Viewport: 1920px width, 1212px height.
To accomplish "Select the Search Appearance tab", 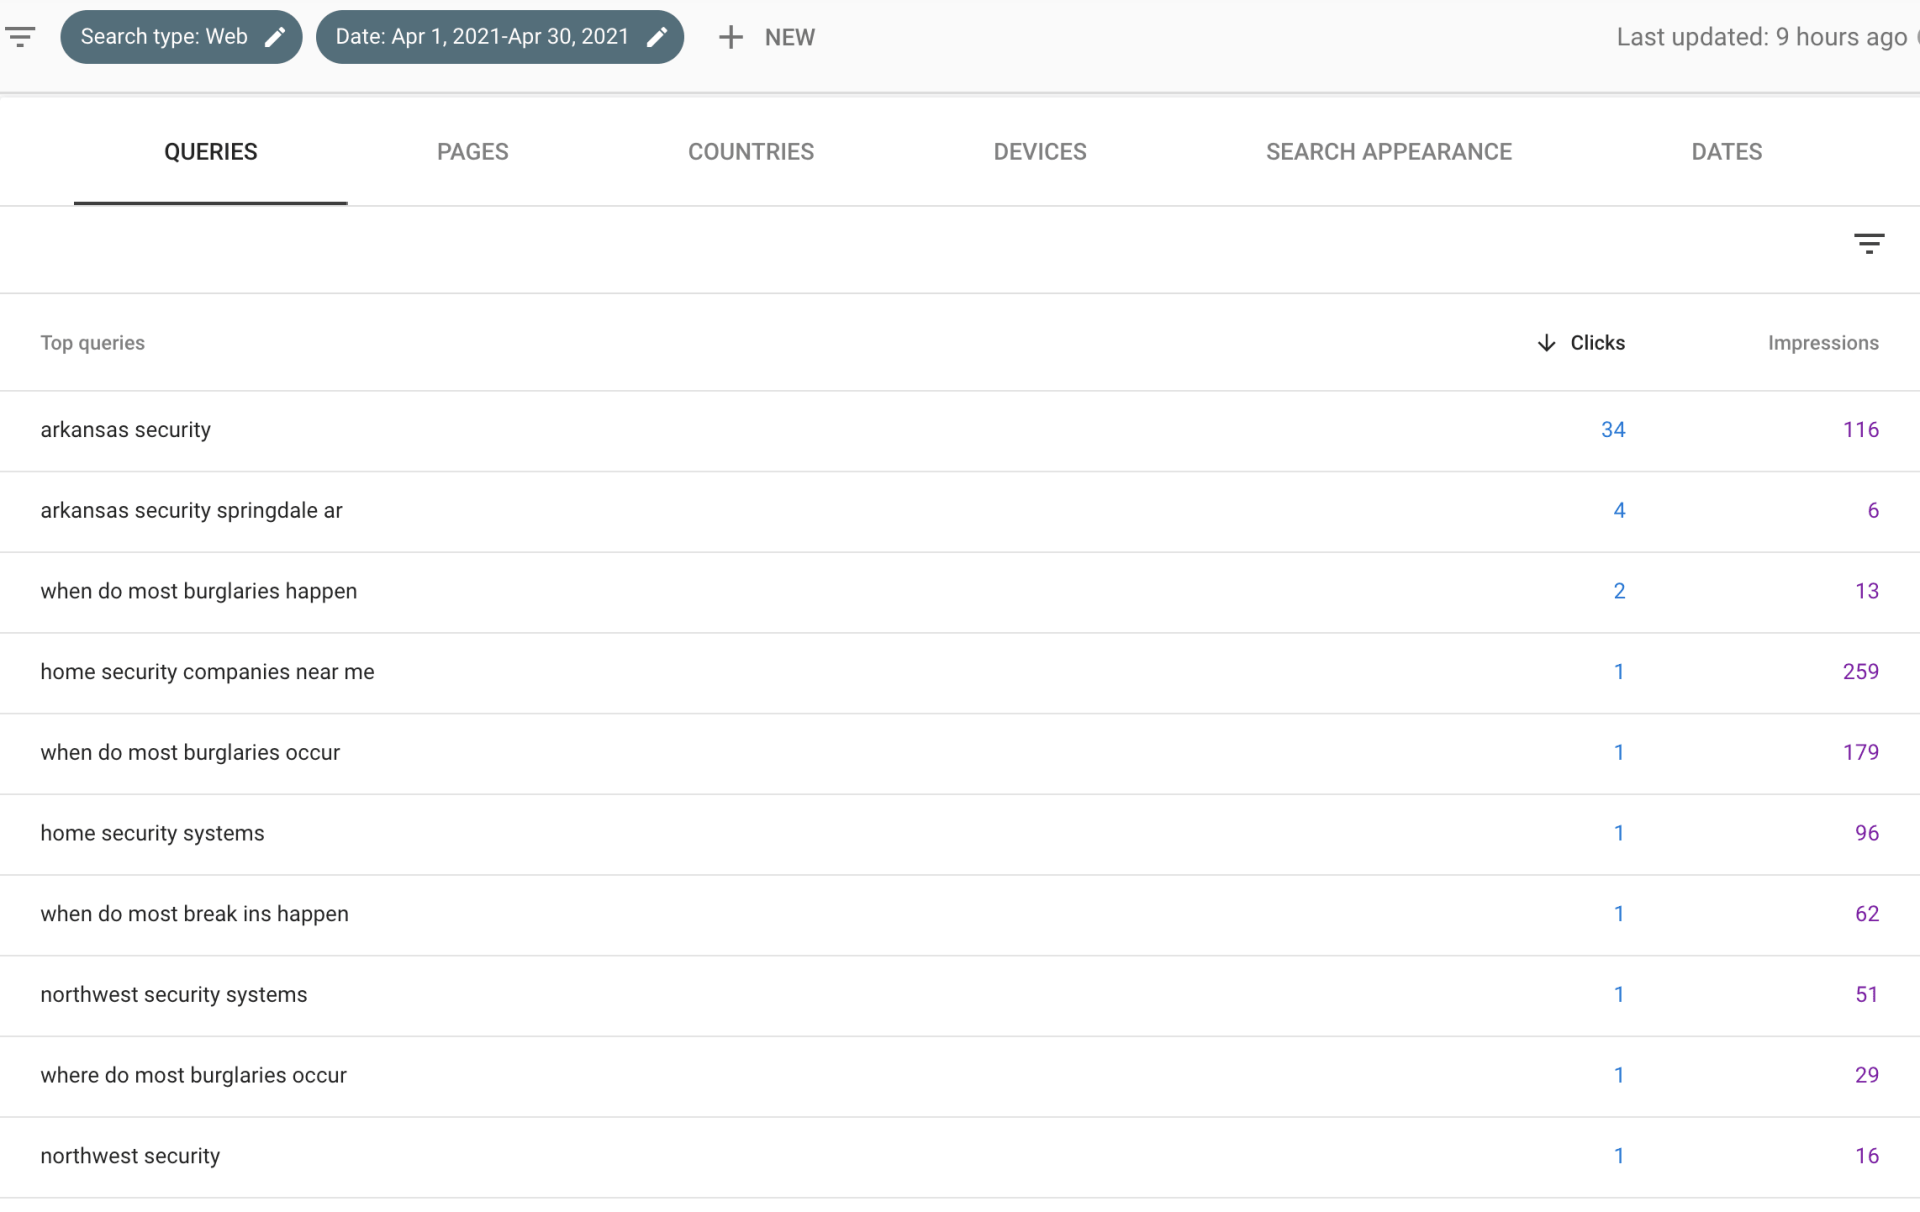I will pyautogui.click(x=1388, y=152).
